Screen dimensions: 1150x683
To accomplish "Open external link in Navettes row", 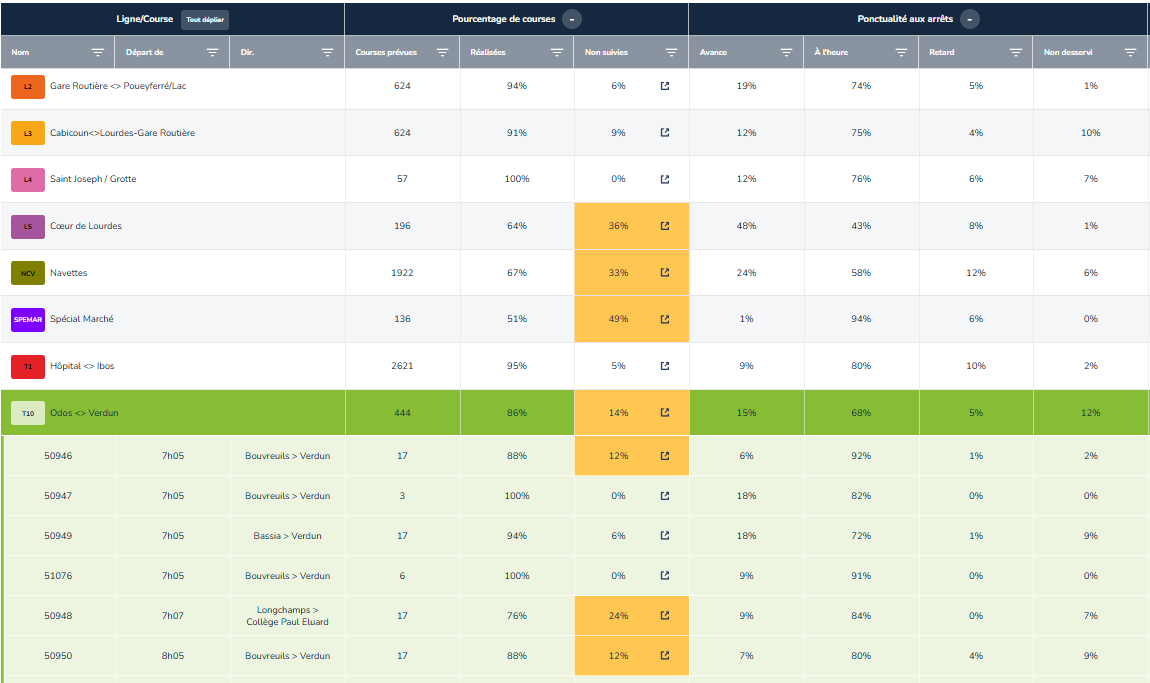I will click(665, 273).
